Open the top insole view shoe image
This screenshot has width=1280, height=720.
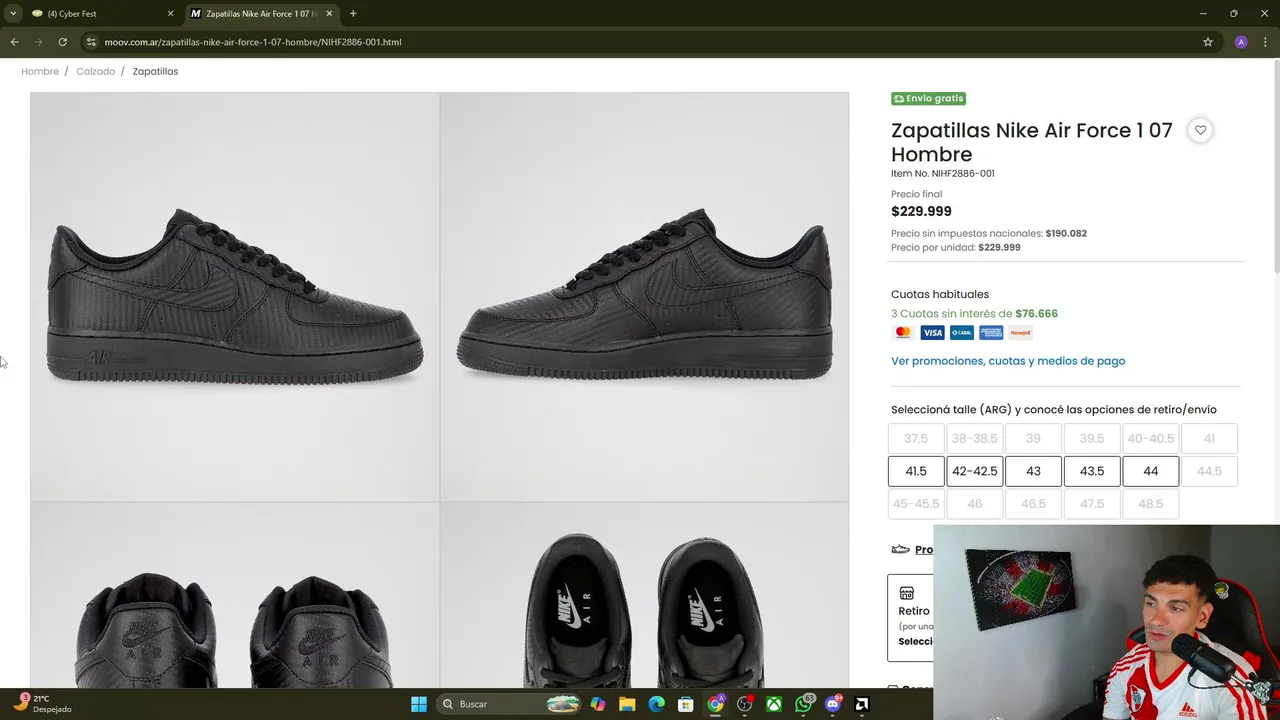tap(644, 595)
